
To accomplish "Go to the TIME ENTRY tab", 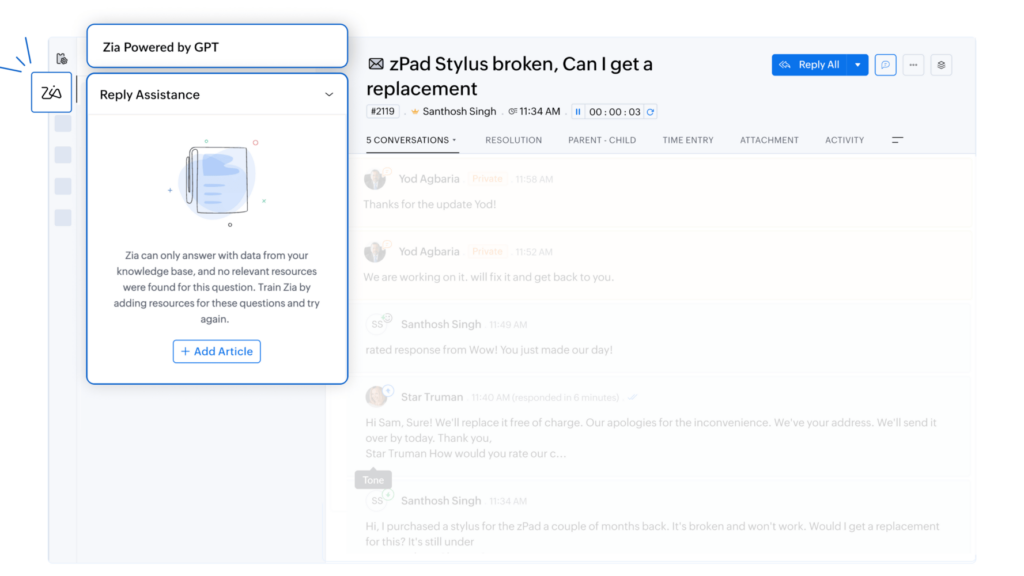I will coord(688,140).
